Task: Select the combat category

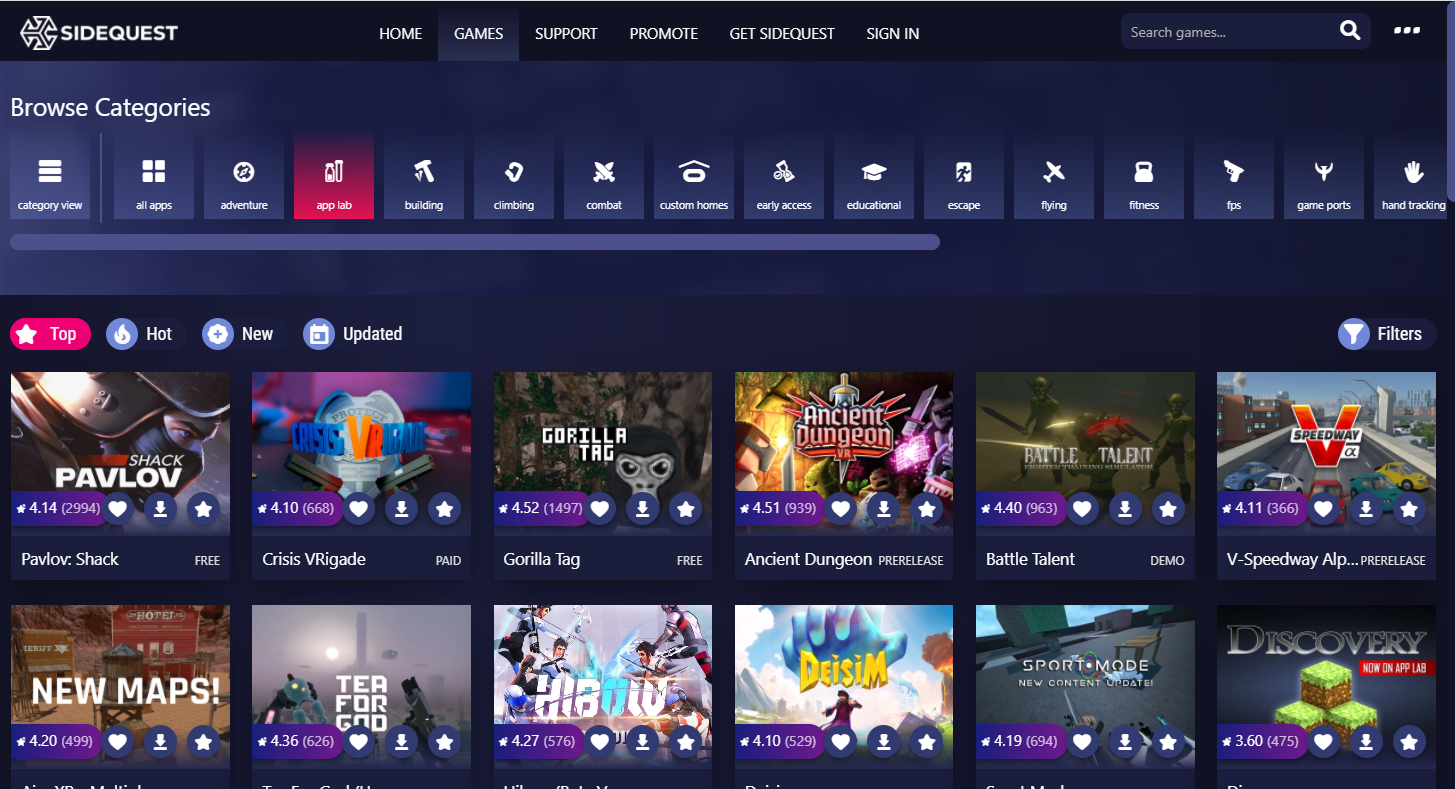Action: (x=604, y=176)
